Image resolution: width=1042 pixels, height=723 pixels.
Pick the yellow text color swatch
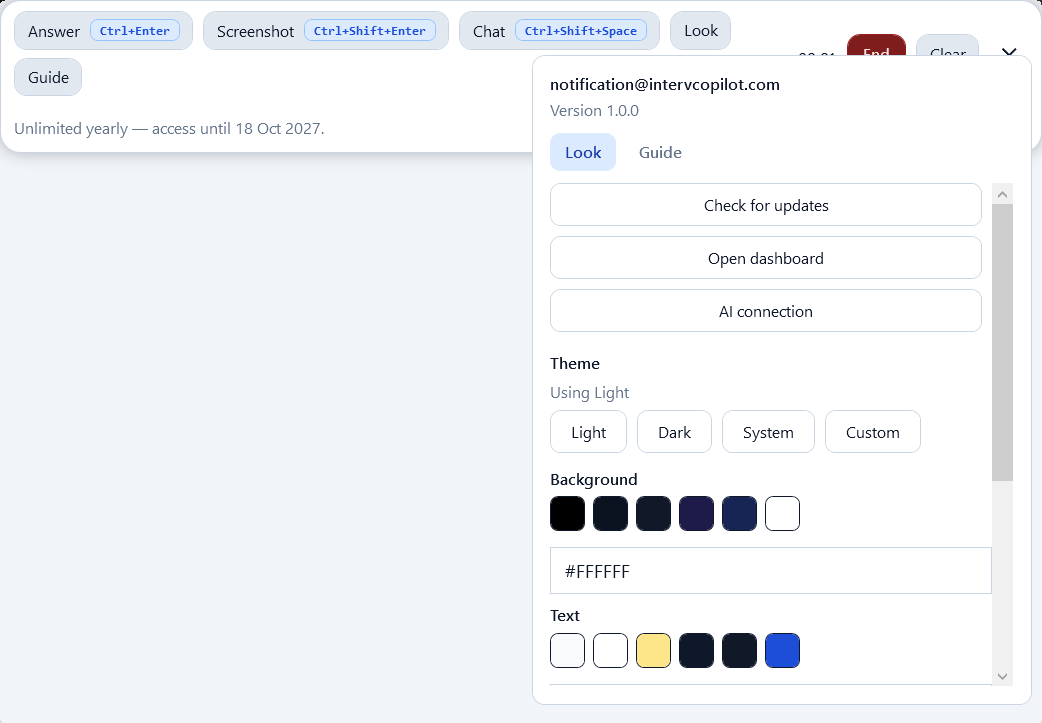coord(653,650)
